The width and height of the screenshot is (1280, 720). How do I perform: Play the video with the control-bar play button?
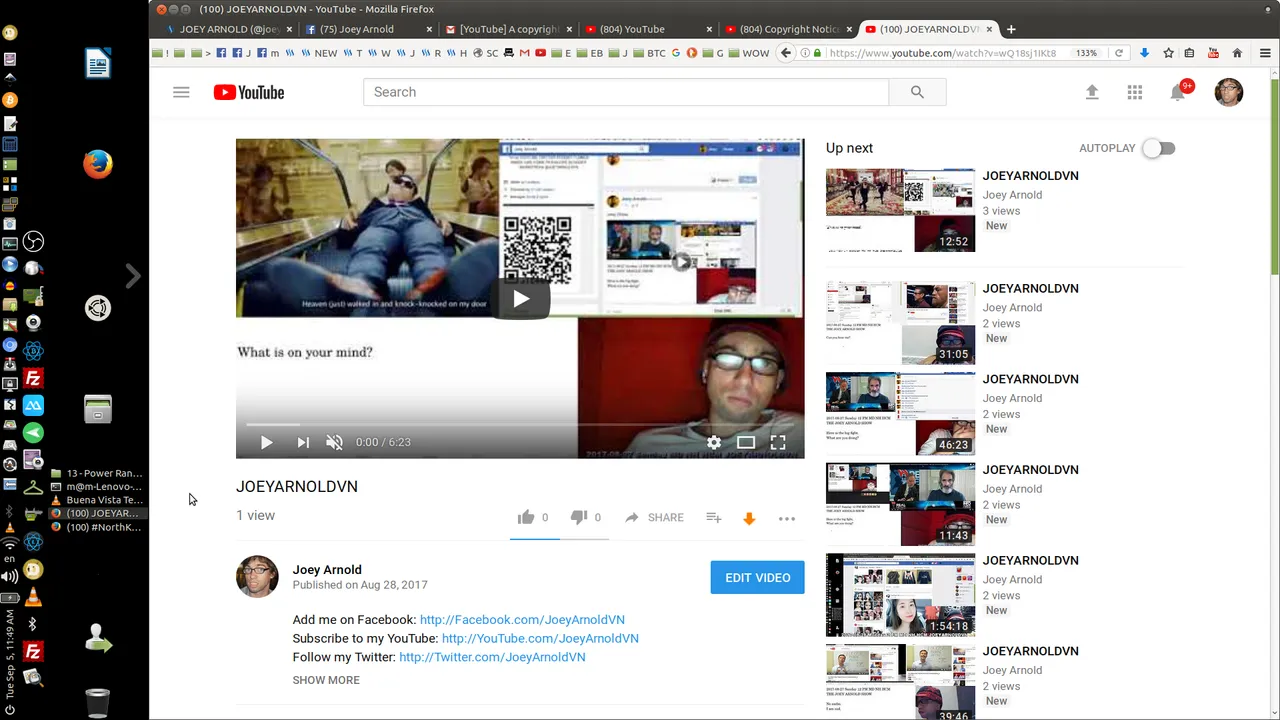click(x=266, y=442)
